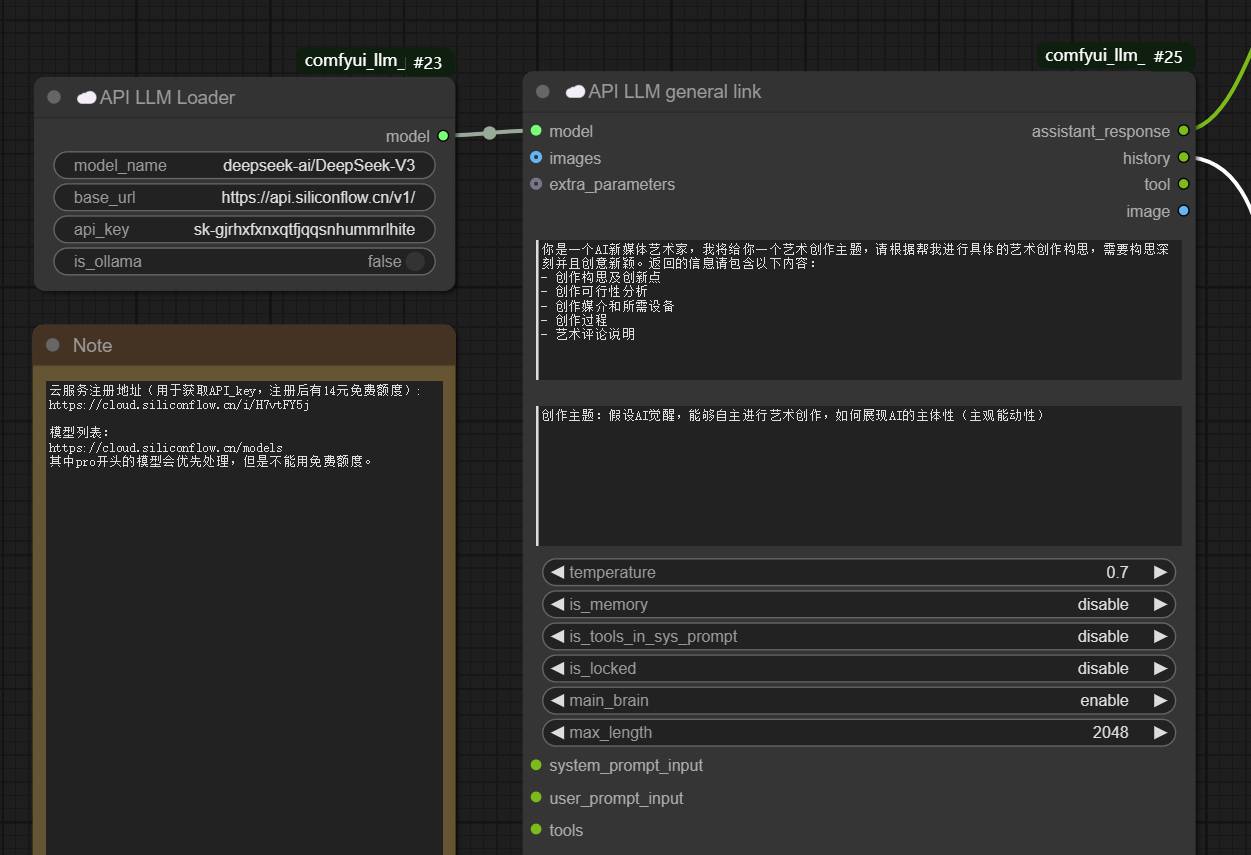Increase max_length with the right arrow
Viewport: 1251px width, 855px height.
pos(1160,732)
